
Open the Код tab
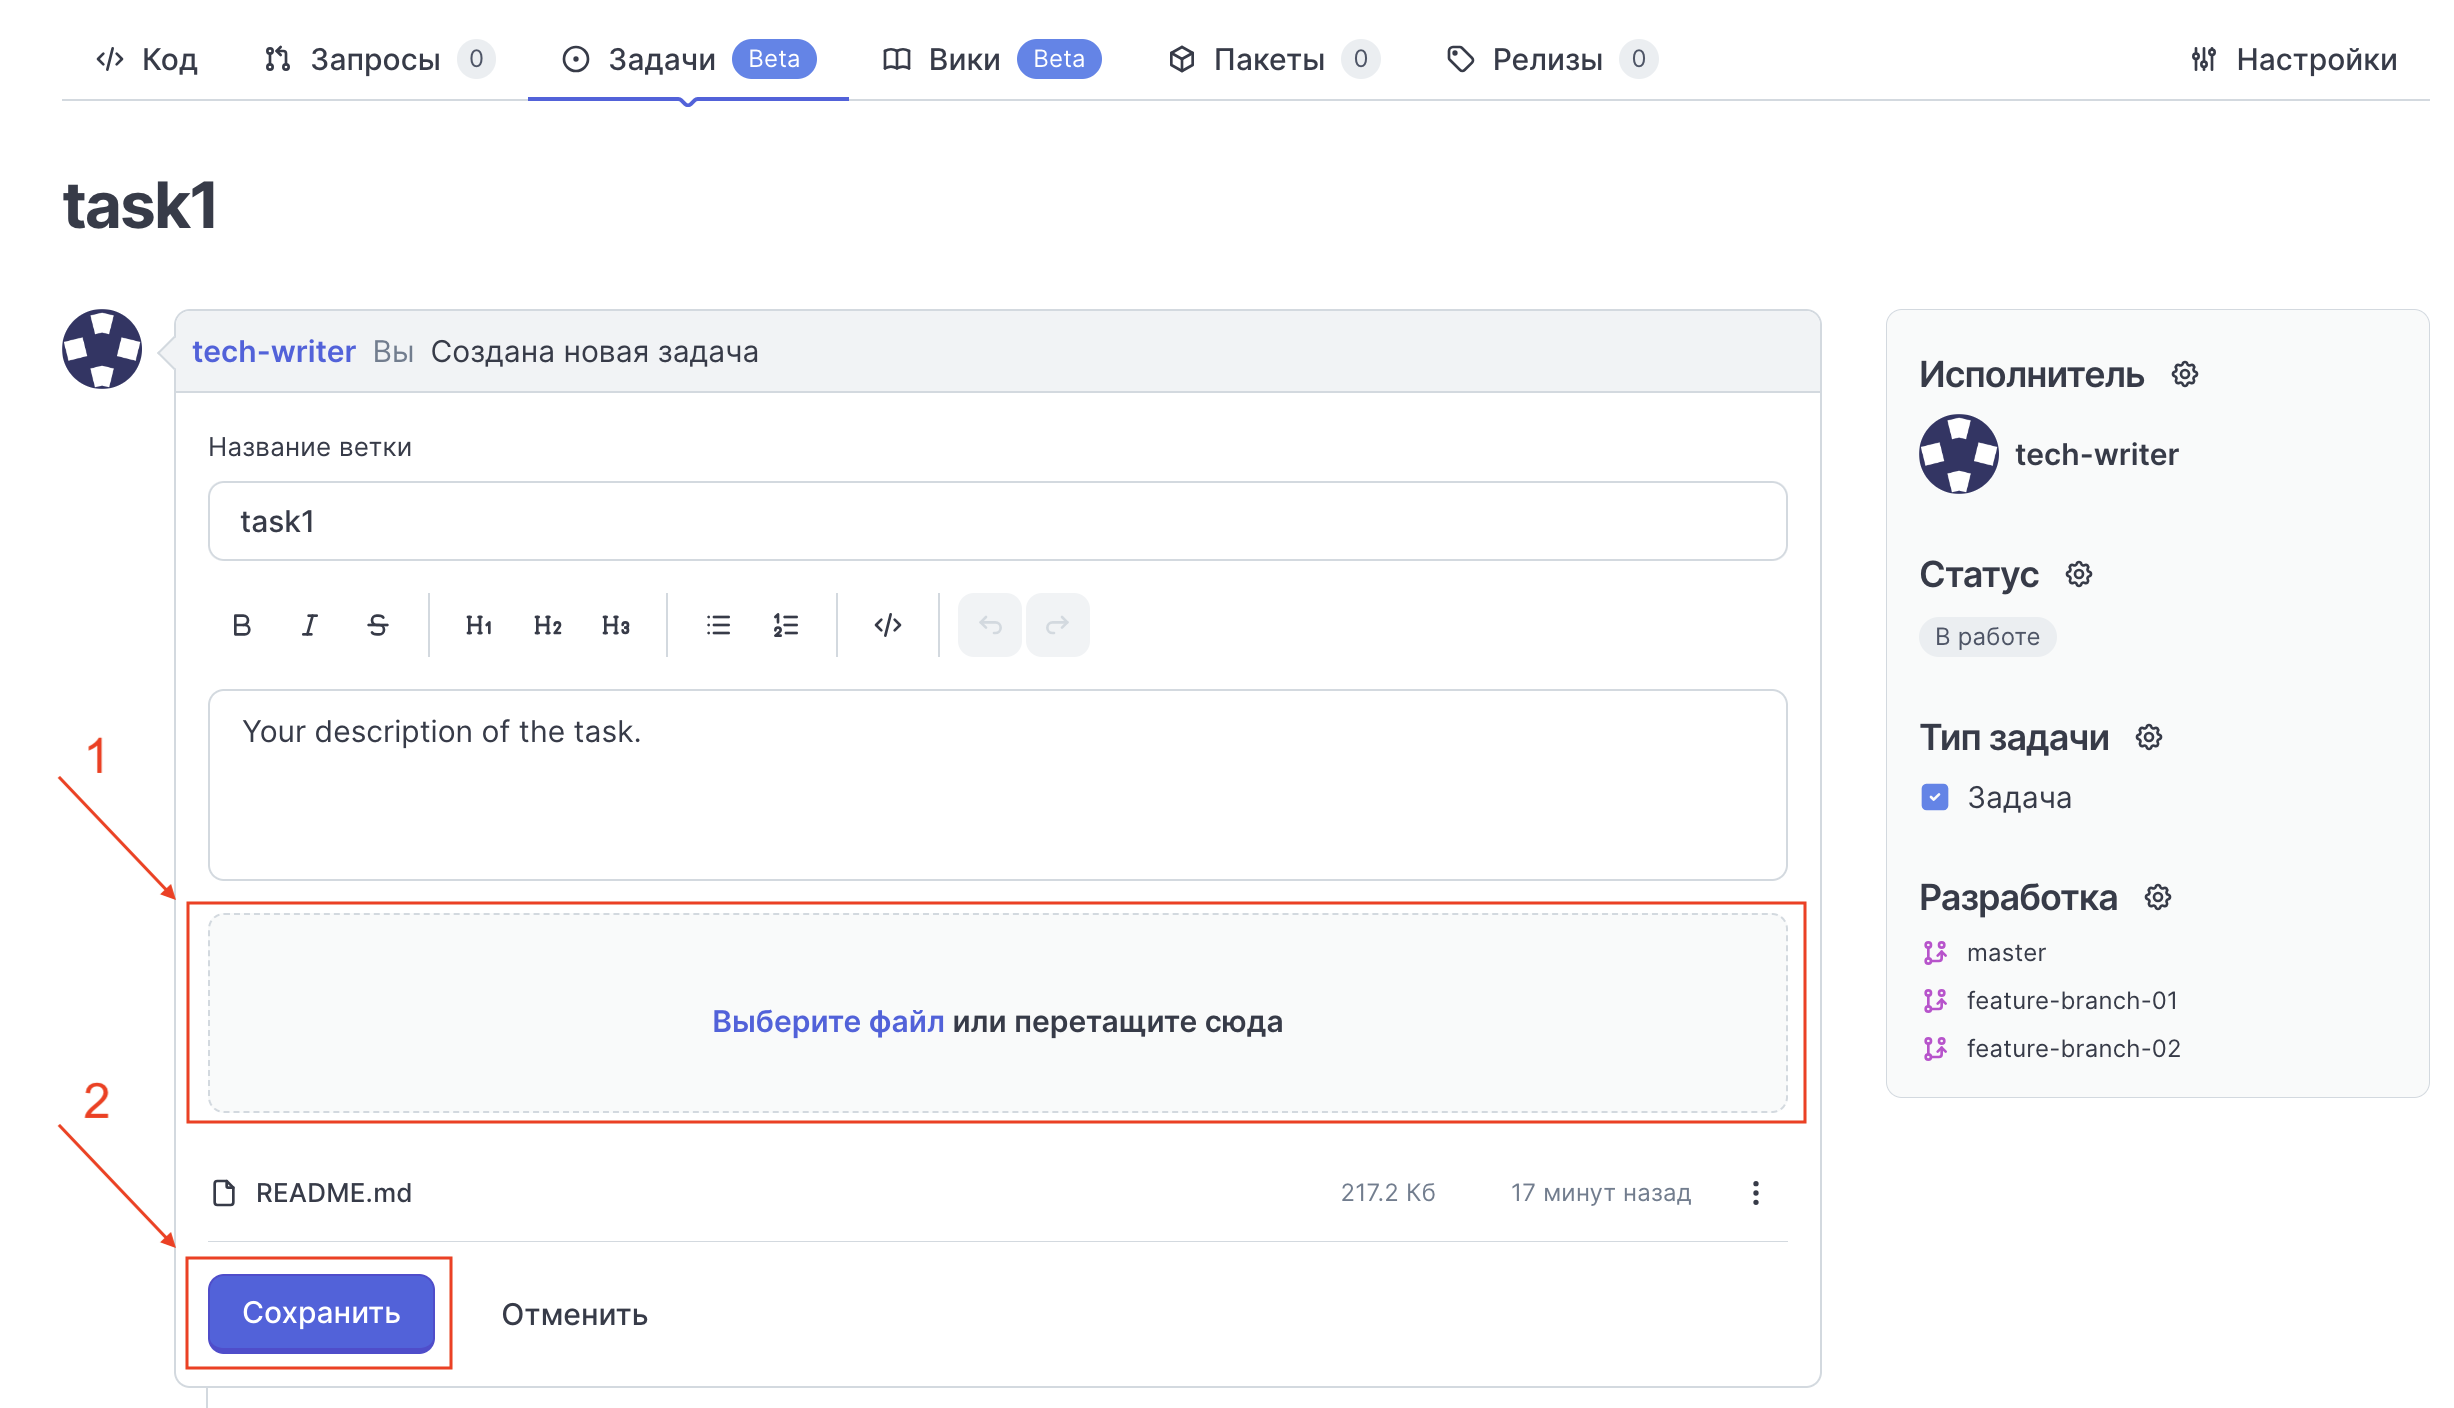[x=147, y=59]
